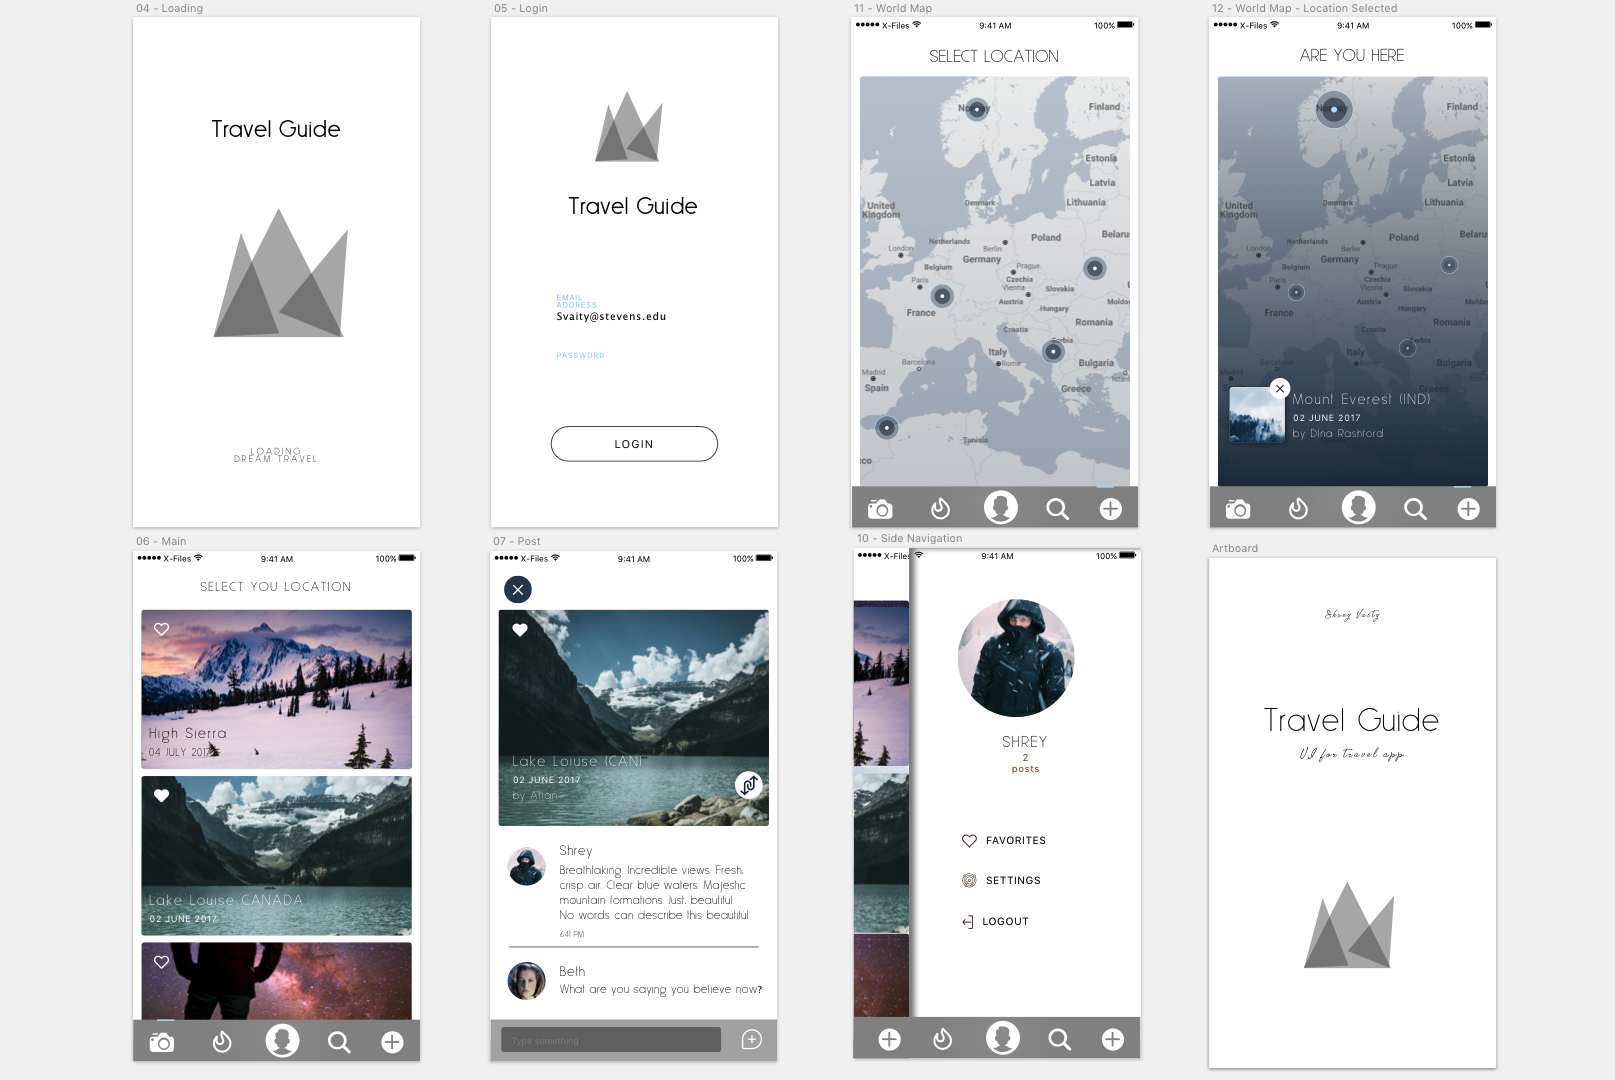The width and height of the screenshot is (1615, 1080).
Task: Click search icon on World Map screen
Action: pos(1057,510)
